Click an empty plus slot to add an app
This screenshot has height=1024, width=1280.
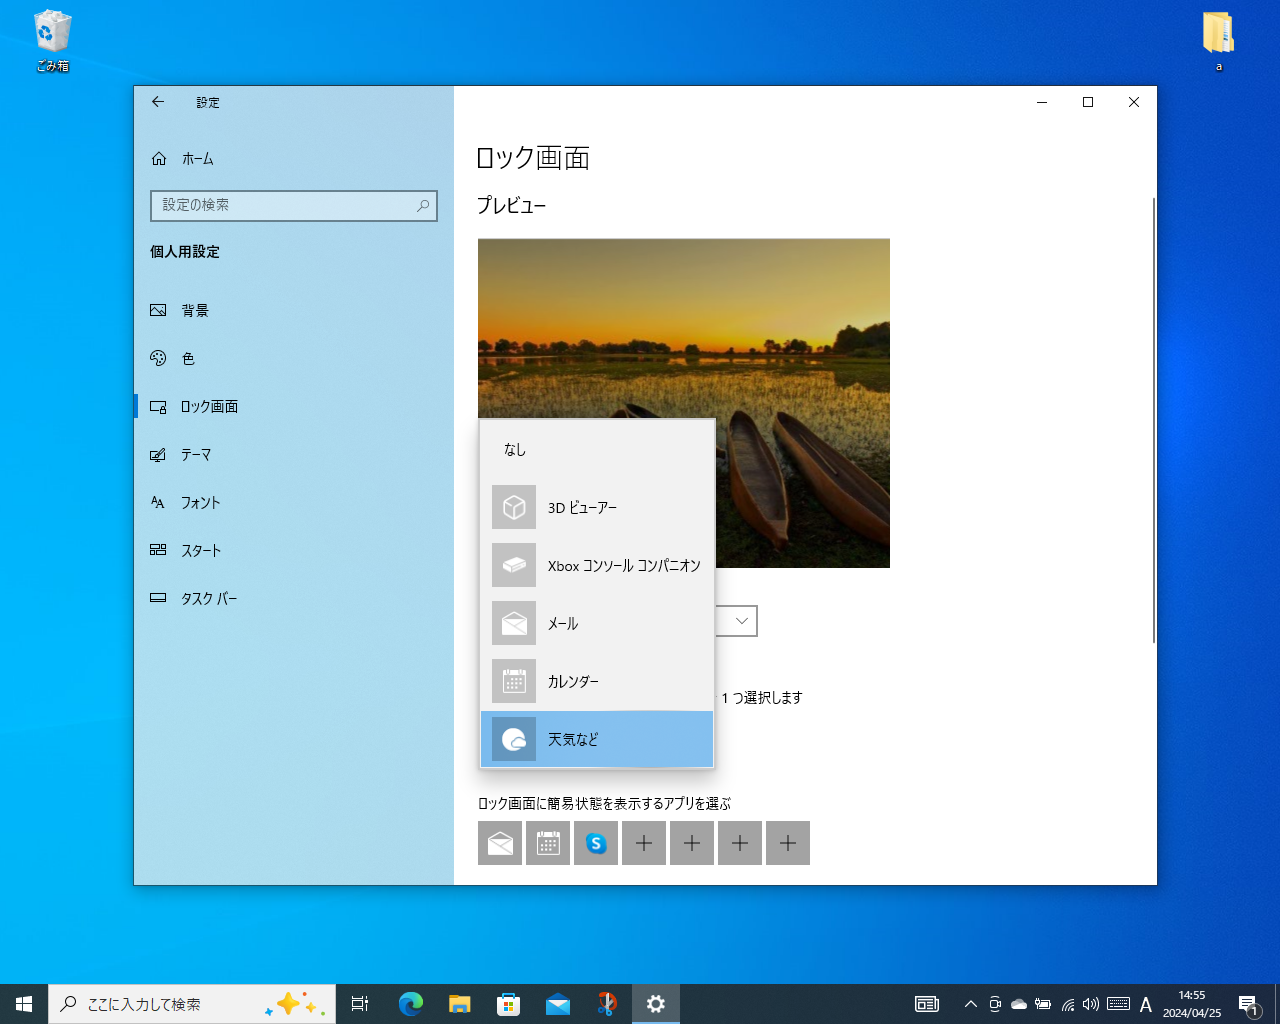[644, 843]
